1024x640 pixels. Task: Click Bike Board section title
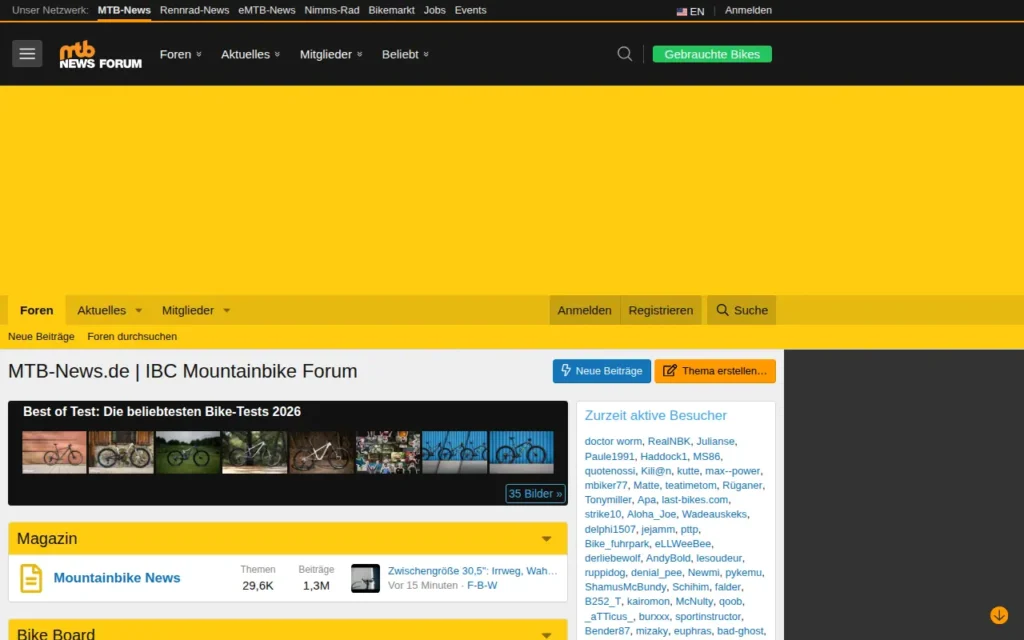(56, 634)
